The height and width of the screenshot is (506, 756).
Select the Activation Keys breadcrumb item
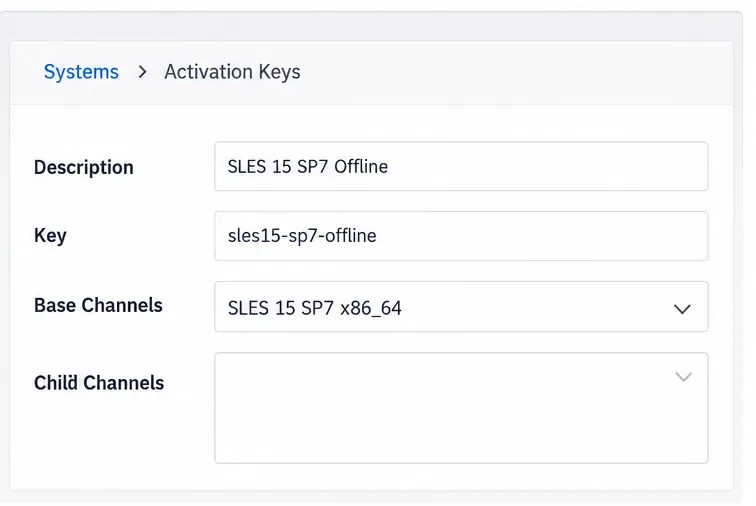[232, 72]
